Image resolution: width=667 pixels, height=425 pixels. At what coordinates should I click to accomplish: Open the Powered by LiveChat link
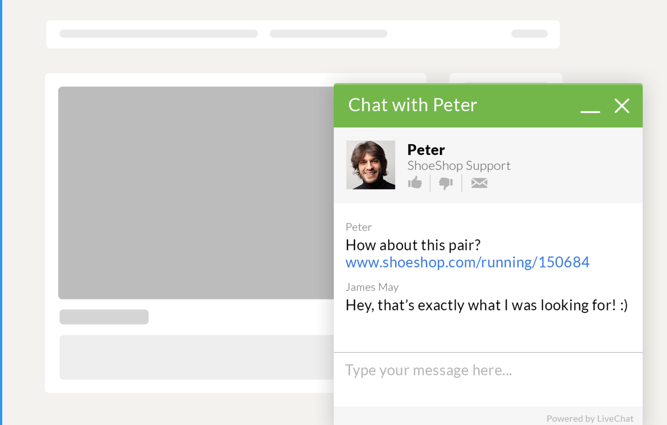tap(590, 419)
